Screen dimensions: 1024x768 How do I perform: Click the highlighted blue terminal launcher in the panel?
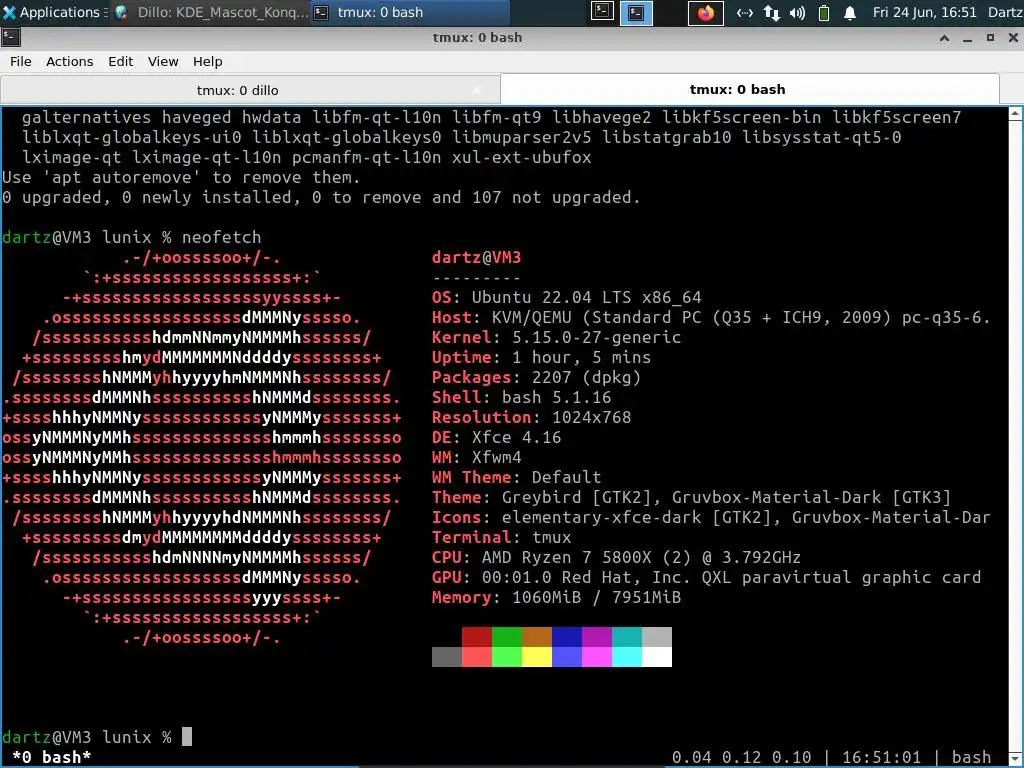[x=636, y=12]
